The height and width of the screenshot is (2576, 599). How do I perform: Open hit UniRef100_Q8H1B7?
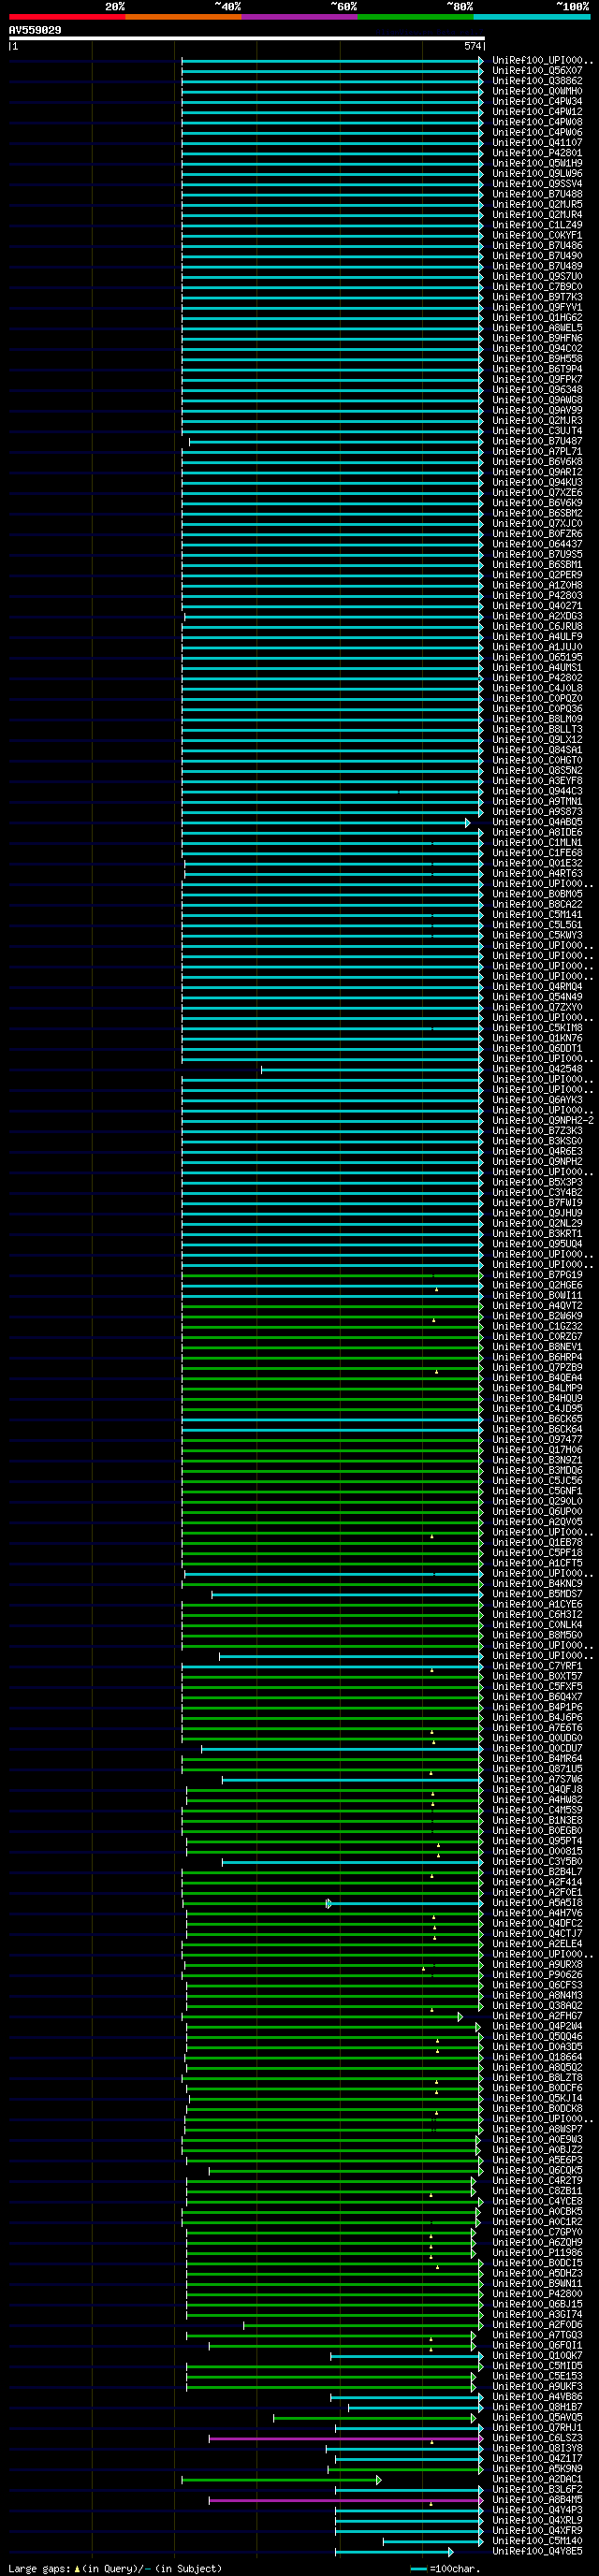click(x=537, y=2407)
